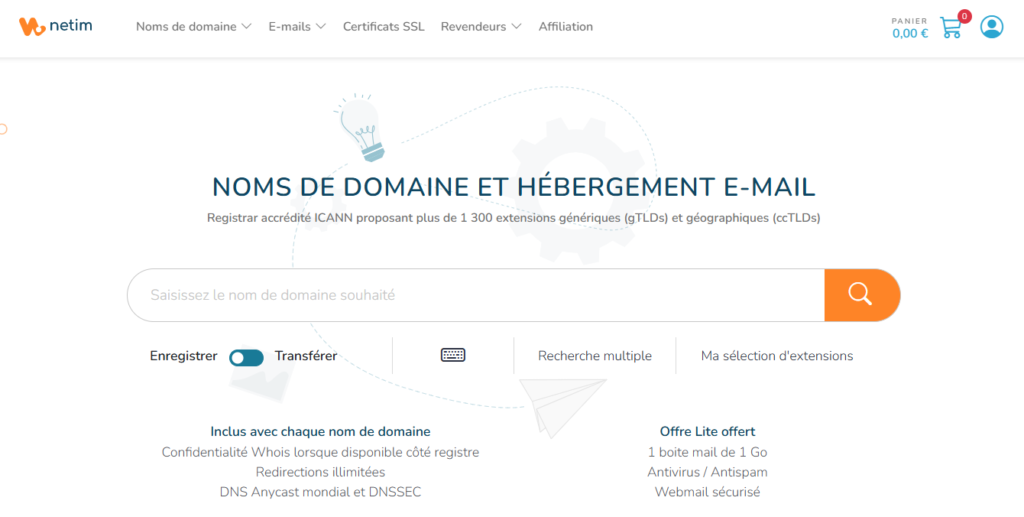Click the Inclus avec chaque nom de domaine heading
Image resolution: width=1024 pixels, height=517 pixels.
[320, 432]
